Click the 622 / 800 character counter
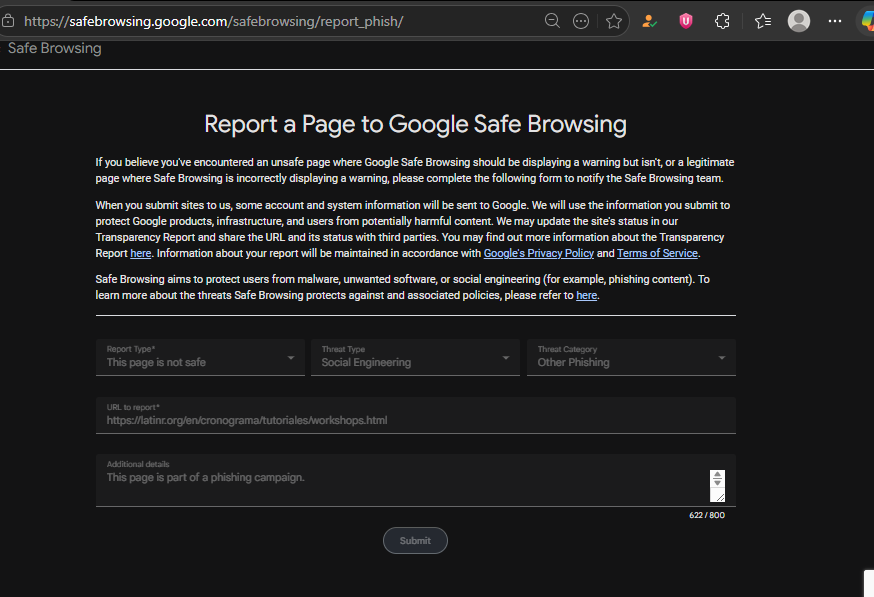This screenshot has height=597, width=874. pyautogui.click(x=707, y=515)
